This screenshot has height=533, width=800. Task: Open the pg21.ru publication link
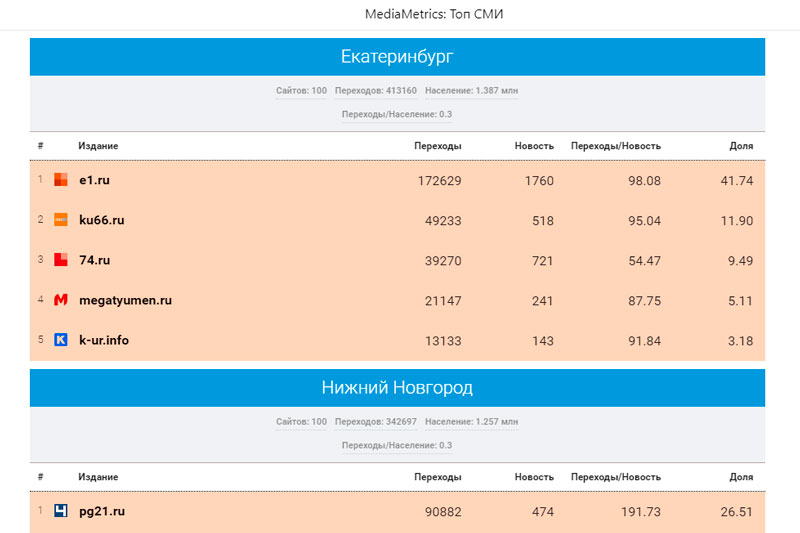(x=102, y=511)
